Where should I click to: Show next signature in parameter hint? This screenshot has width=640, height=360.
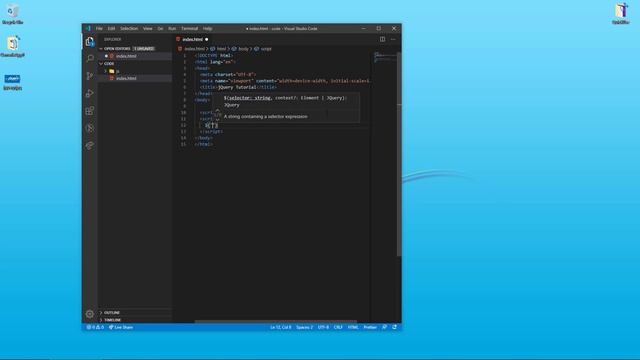click(x=218, y=120)
